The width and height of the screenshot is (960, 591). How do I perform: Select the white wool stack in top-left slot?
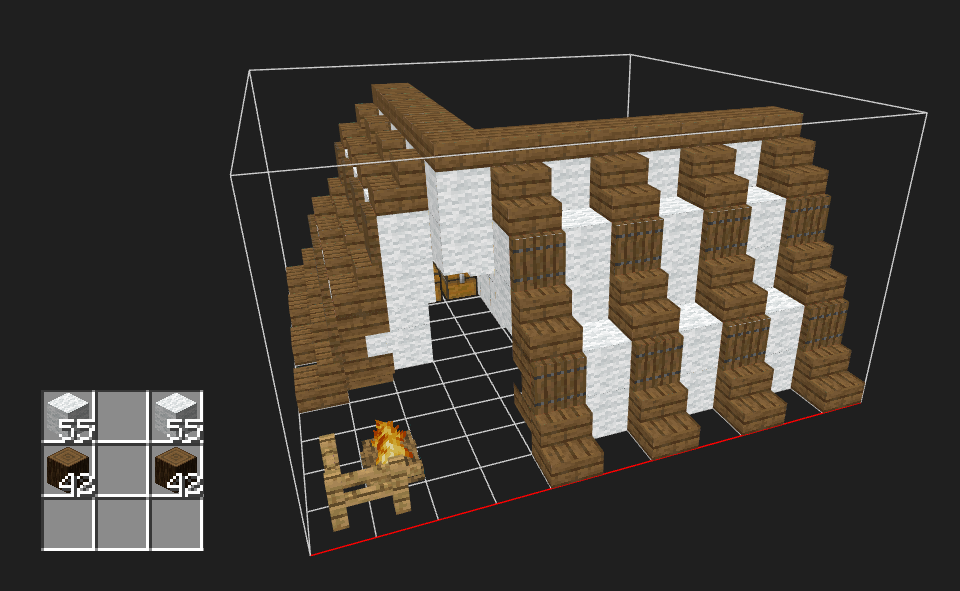pos(68,416)
